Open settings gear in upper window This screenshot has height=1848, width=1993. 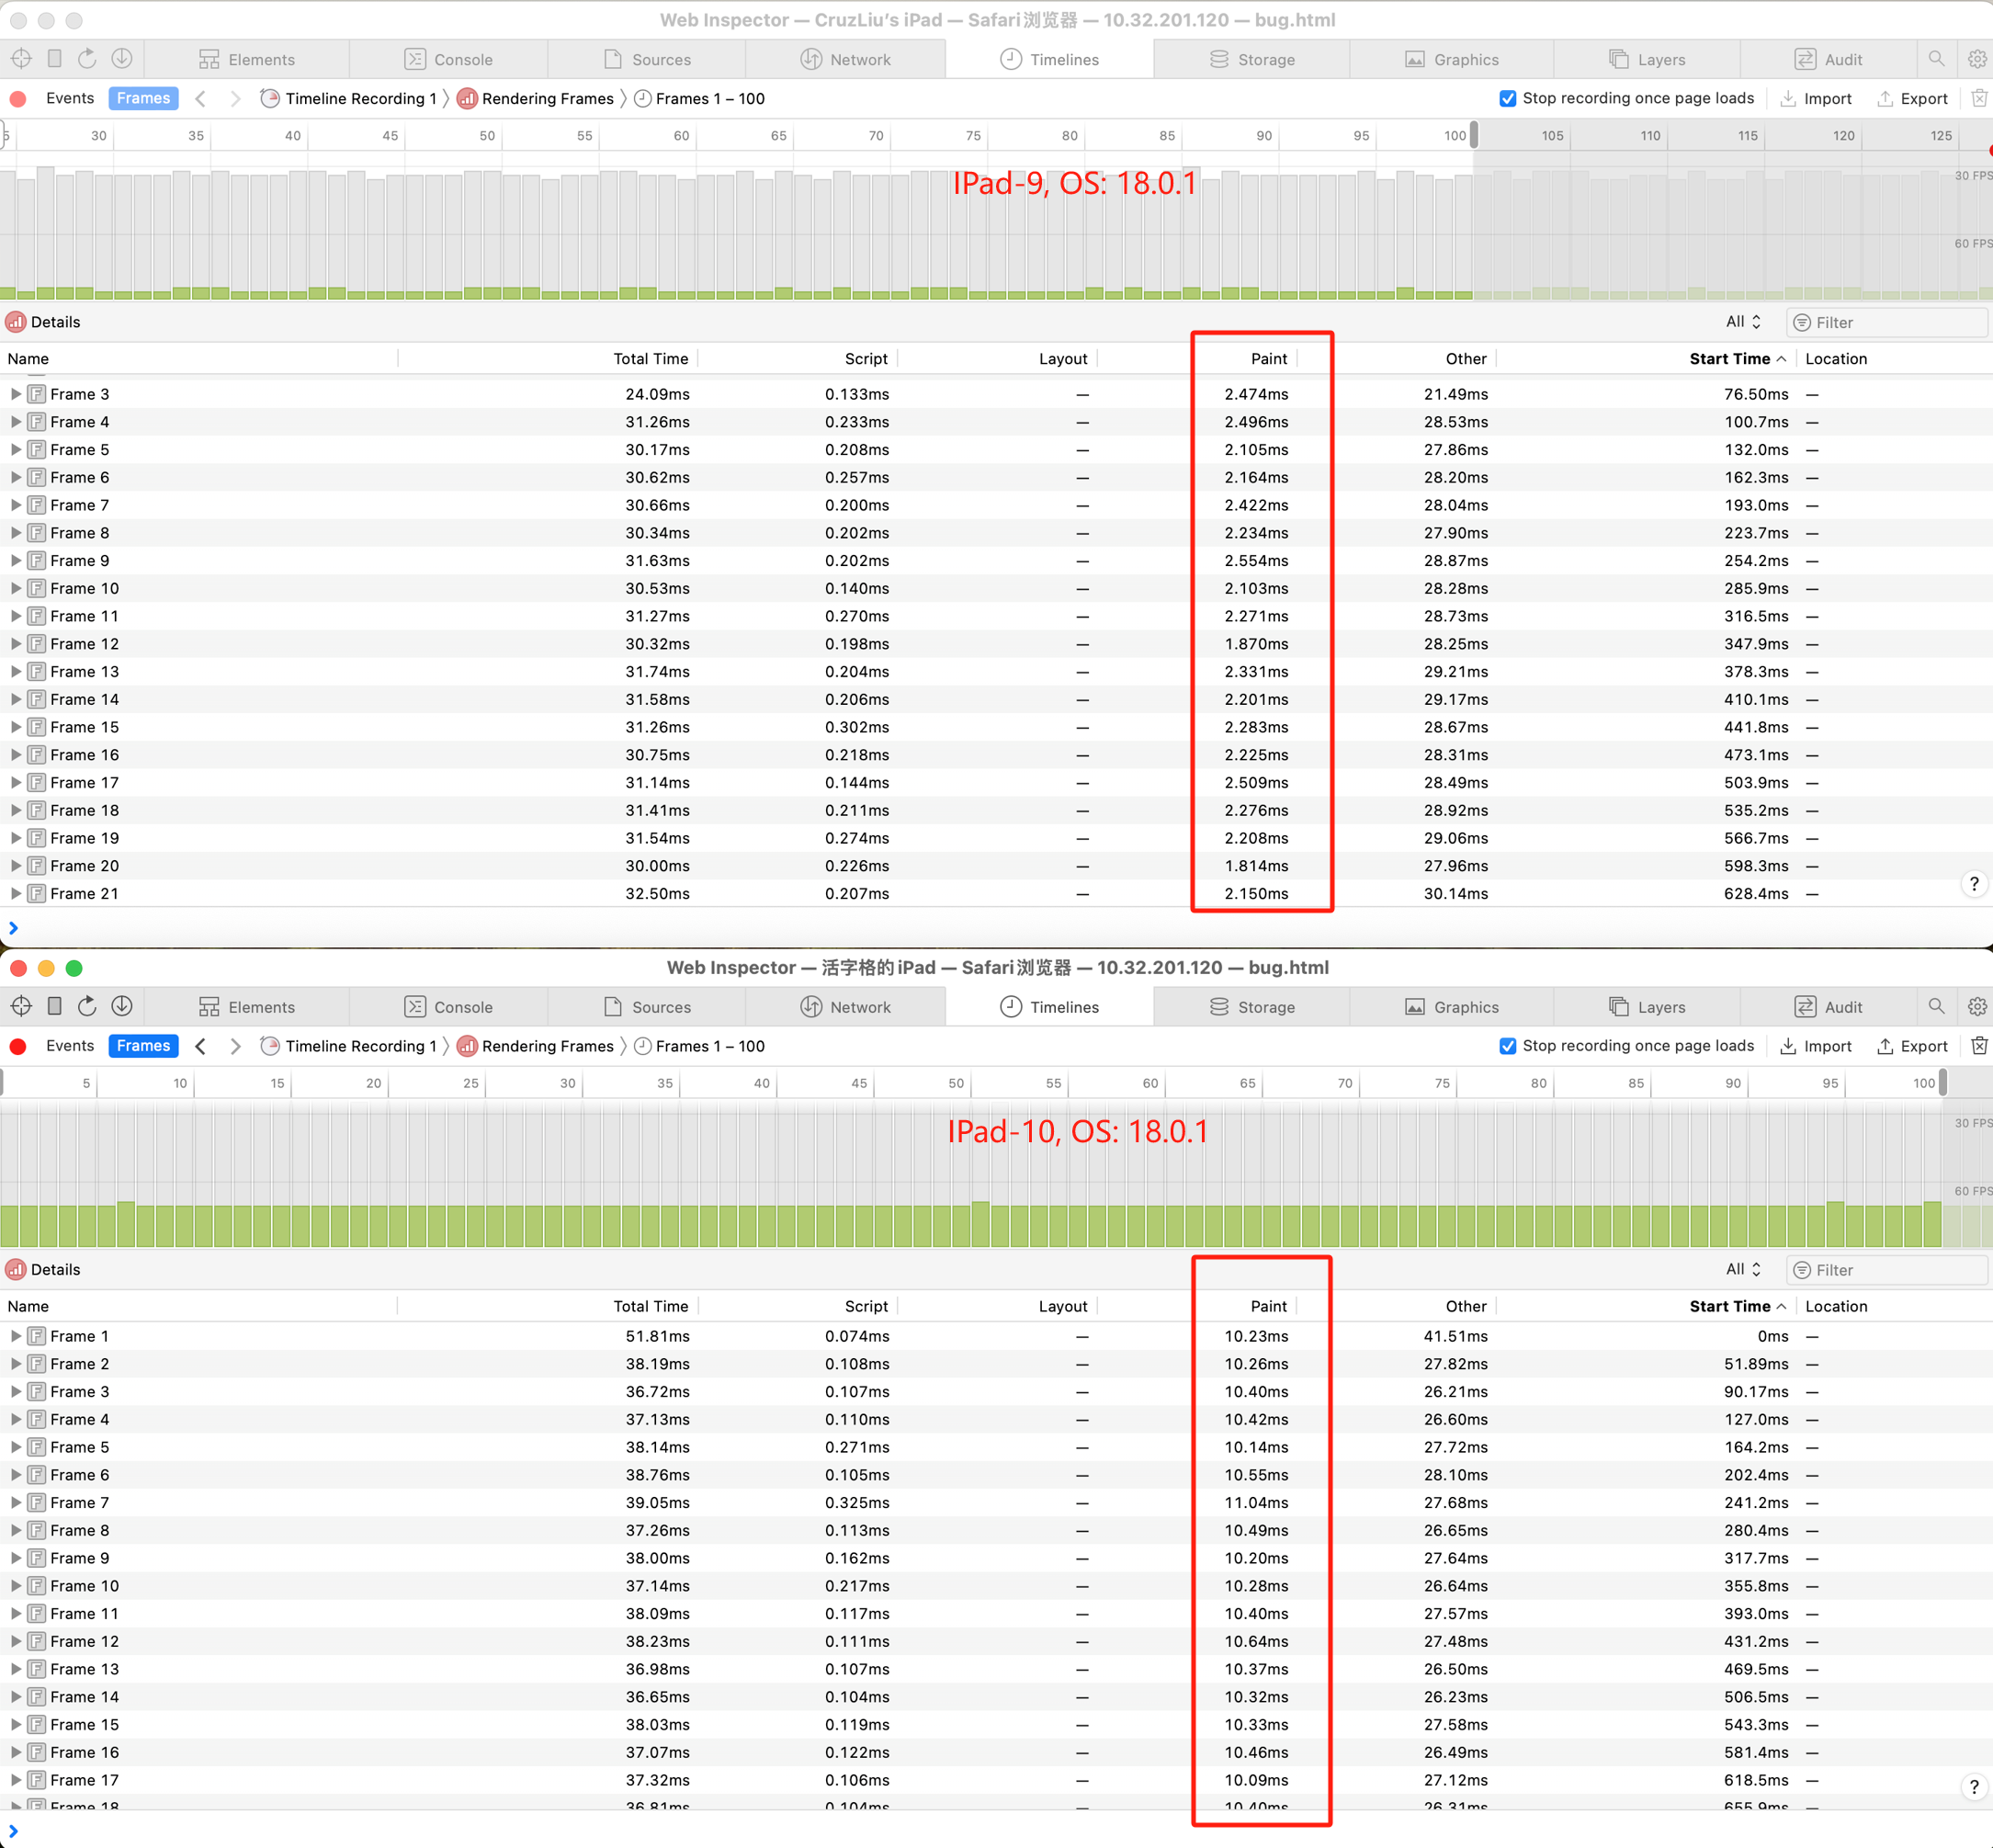click(x=1977, y=59)
